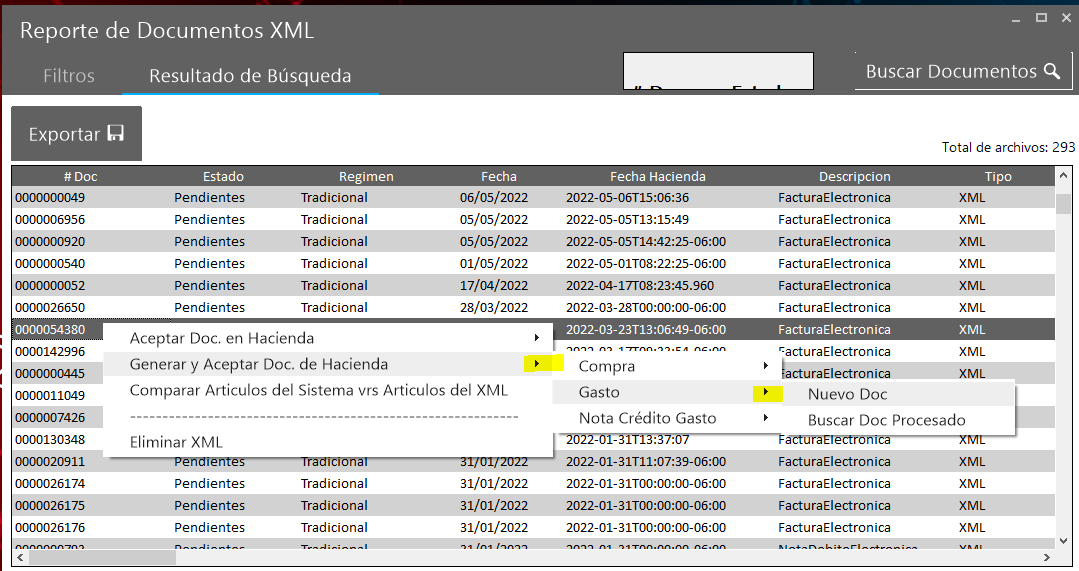Expand the Nota Crédito Gasto submenu arrow
This screenshot has height=571, width=1079.
766,418
